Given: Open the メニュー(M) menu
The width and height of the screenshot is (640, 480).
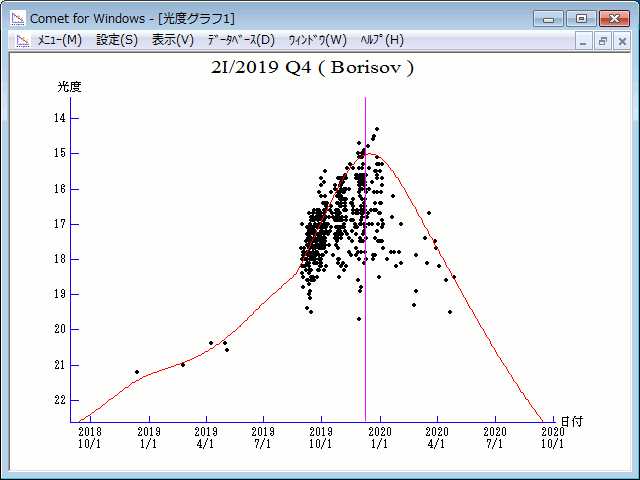Looking at the screenshot, I should pos(59,40).
